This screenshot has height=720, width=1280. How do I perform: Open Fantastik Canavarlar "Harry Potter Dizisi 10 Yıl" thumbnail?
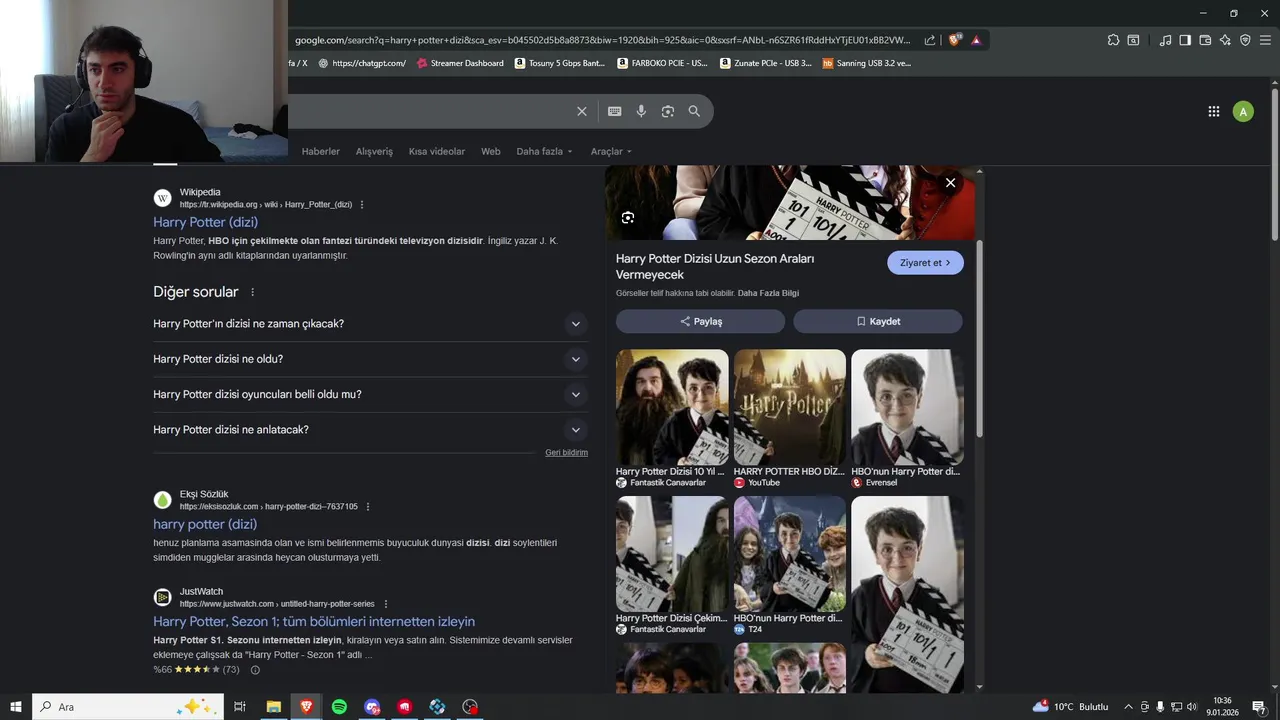(x=672, y=407)
